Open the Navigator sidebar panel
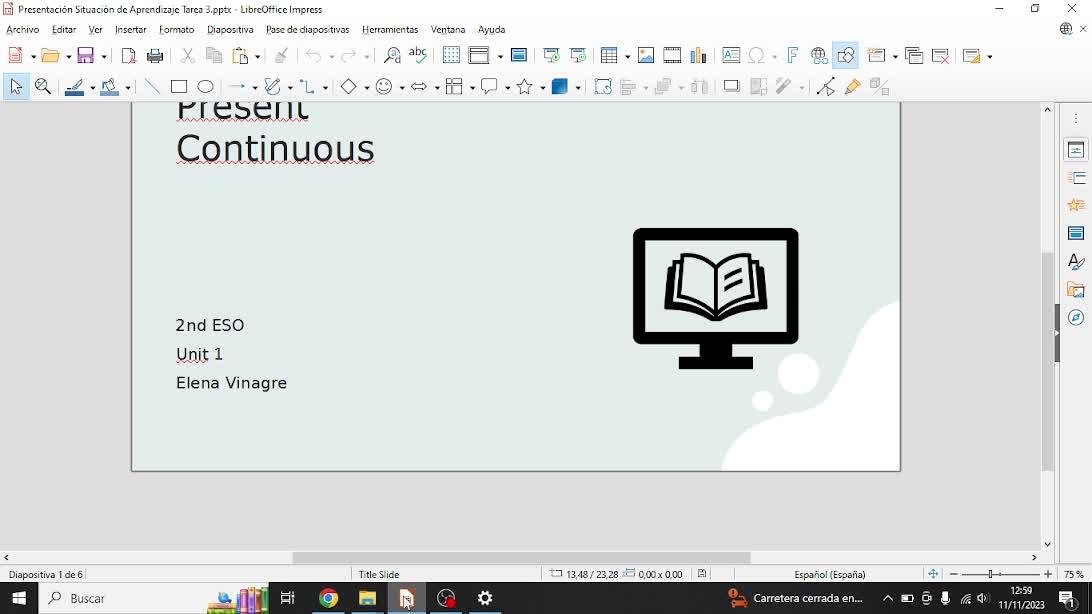1092x614 pixels. point(1076,318)
